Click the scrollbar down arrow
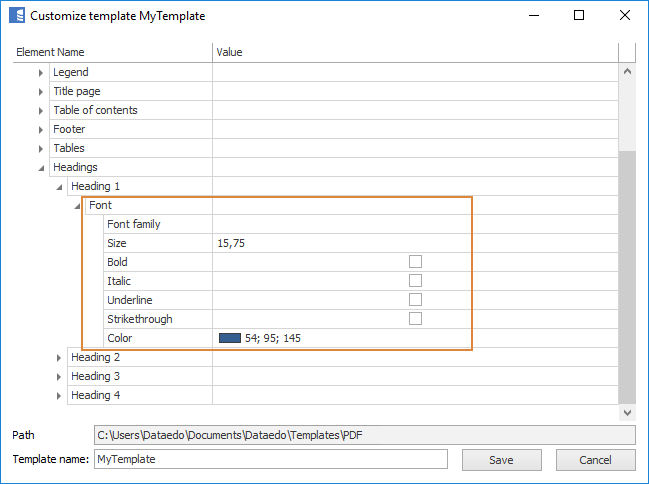This screenshot has width=649, height=484. point(627,412)
